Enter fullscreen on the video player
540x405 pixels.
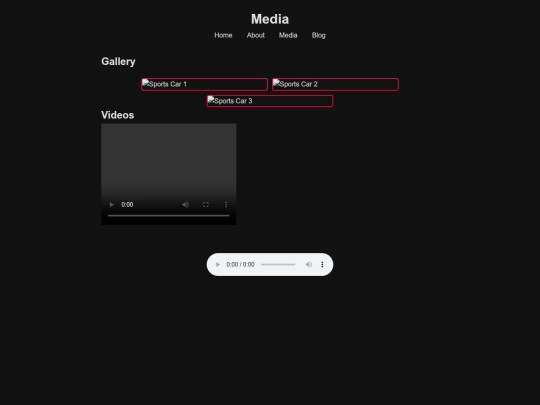206,205
